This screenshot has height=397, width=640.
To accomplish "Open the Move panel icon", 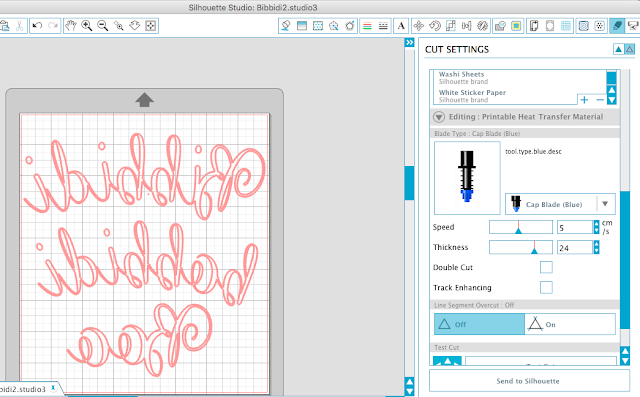I will pos(419,26).
